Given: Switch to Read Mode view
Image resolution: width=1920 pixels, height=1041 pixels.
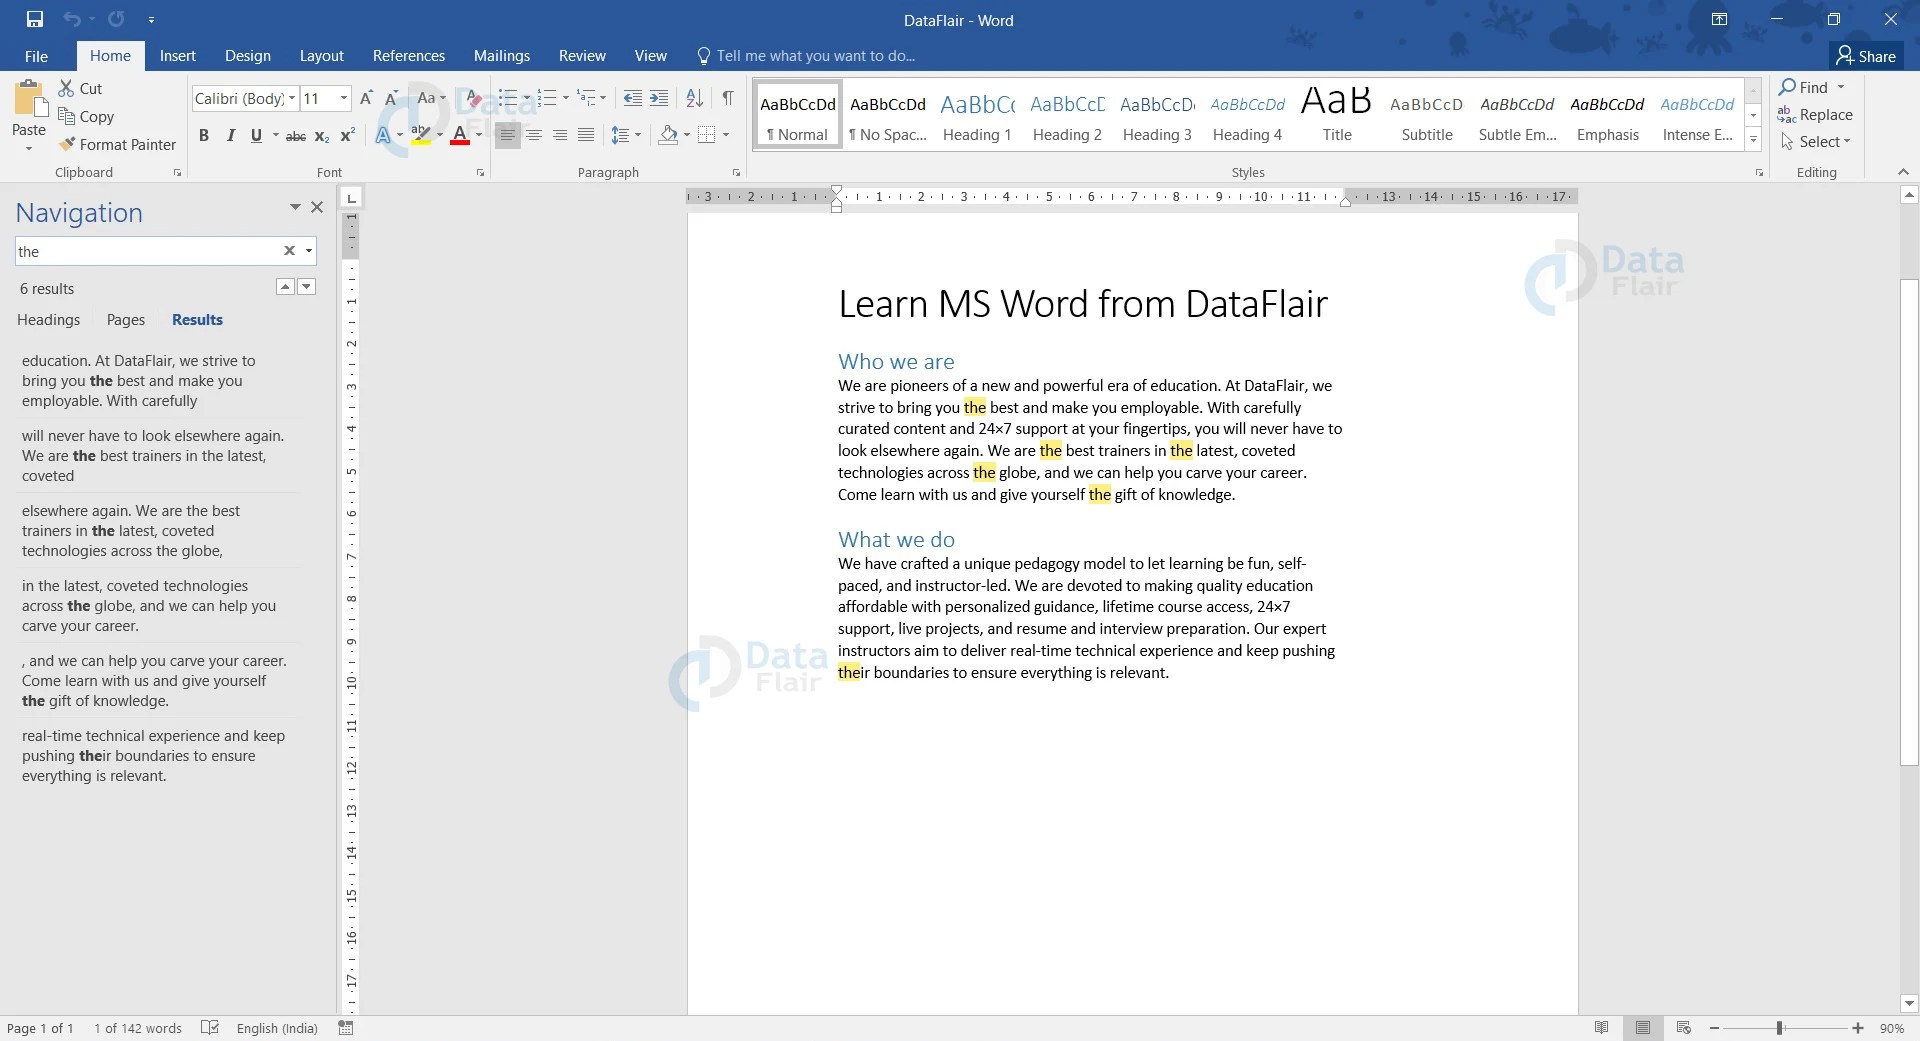Looking at the screenshot, I should point(1602,1028).
